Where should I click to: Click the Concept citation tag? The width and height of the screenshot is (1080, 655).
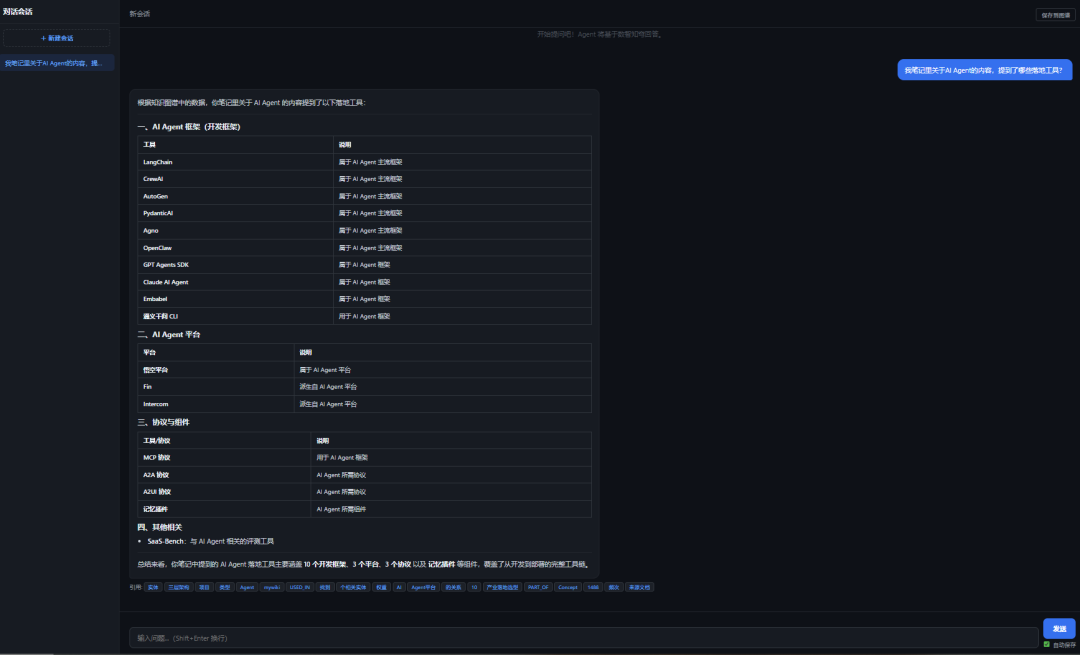point(568,588)
